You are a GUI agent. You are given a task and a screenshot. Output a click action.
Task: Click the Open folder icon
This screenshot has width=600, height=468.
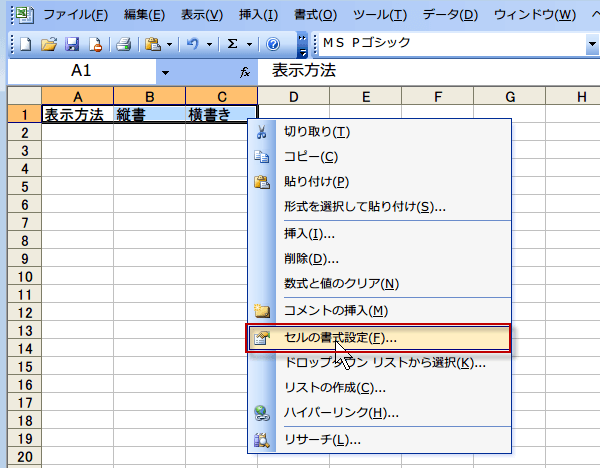49,44
